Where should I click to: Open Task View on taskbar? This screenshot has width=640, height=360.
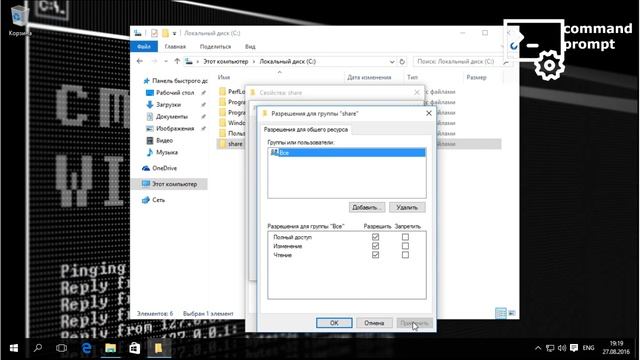point(61,348)
